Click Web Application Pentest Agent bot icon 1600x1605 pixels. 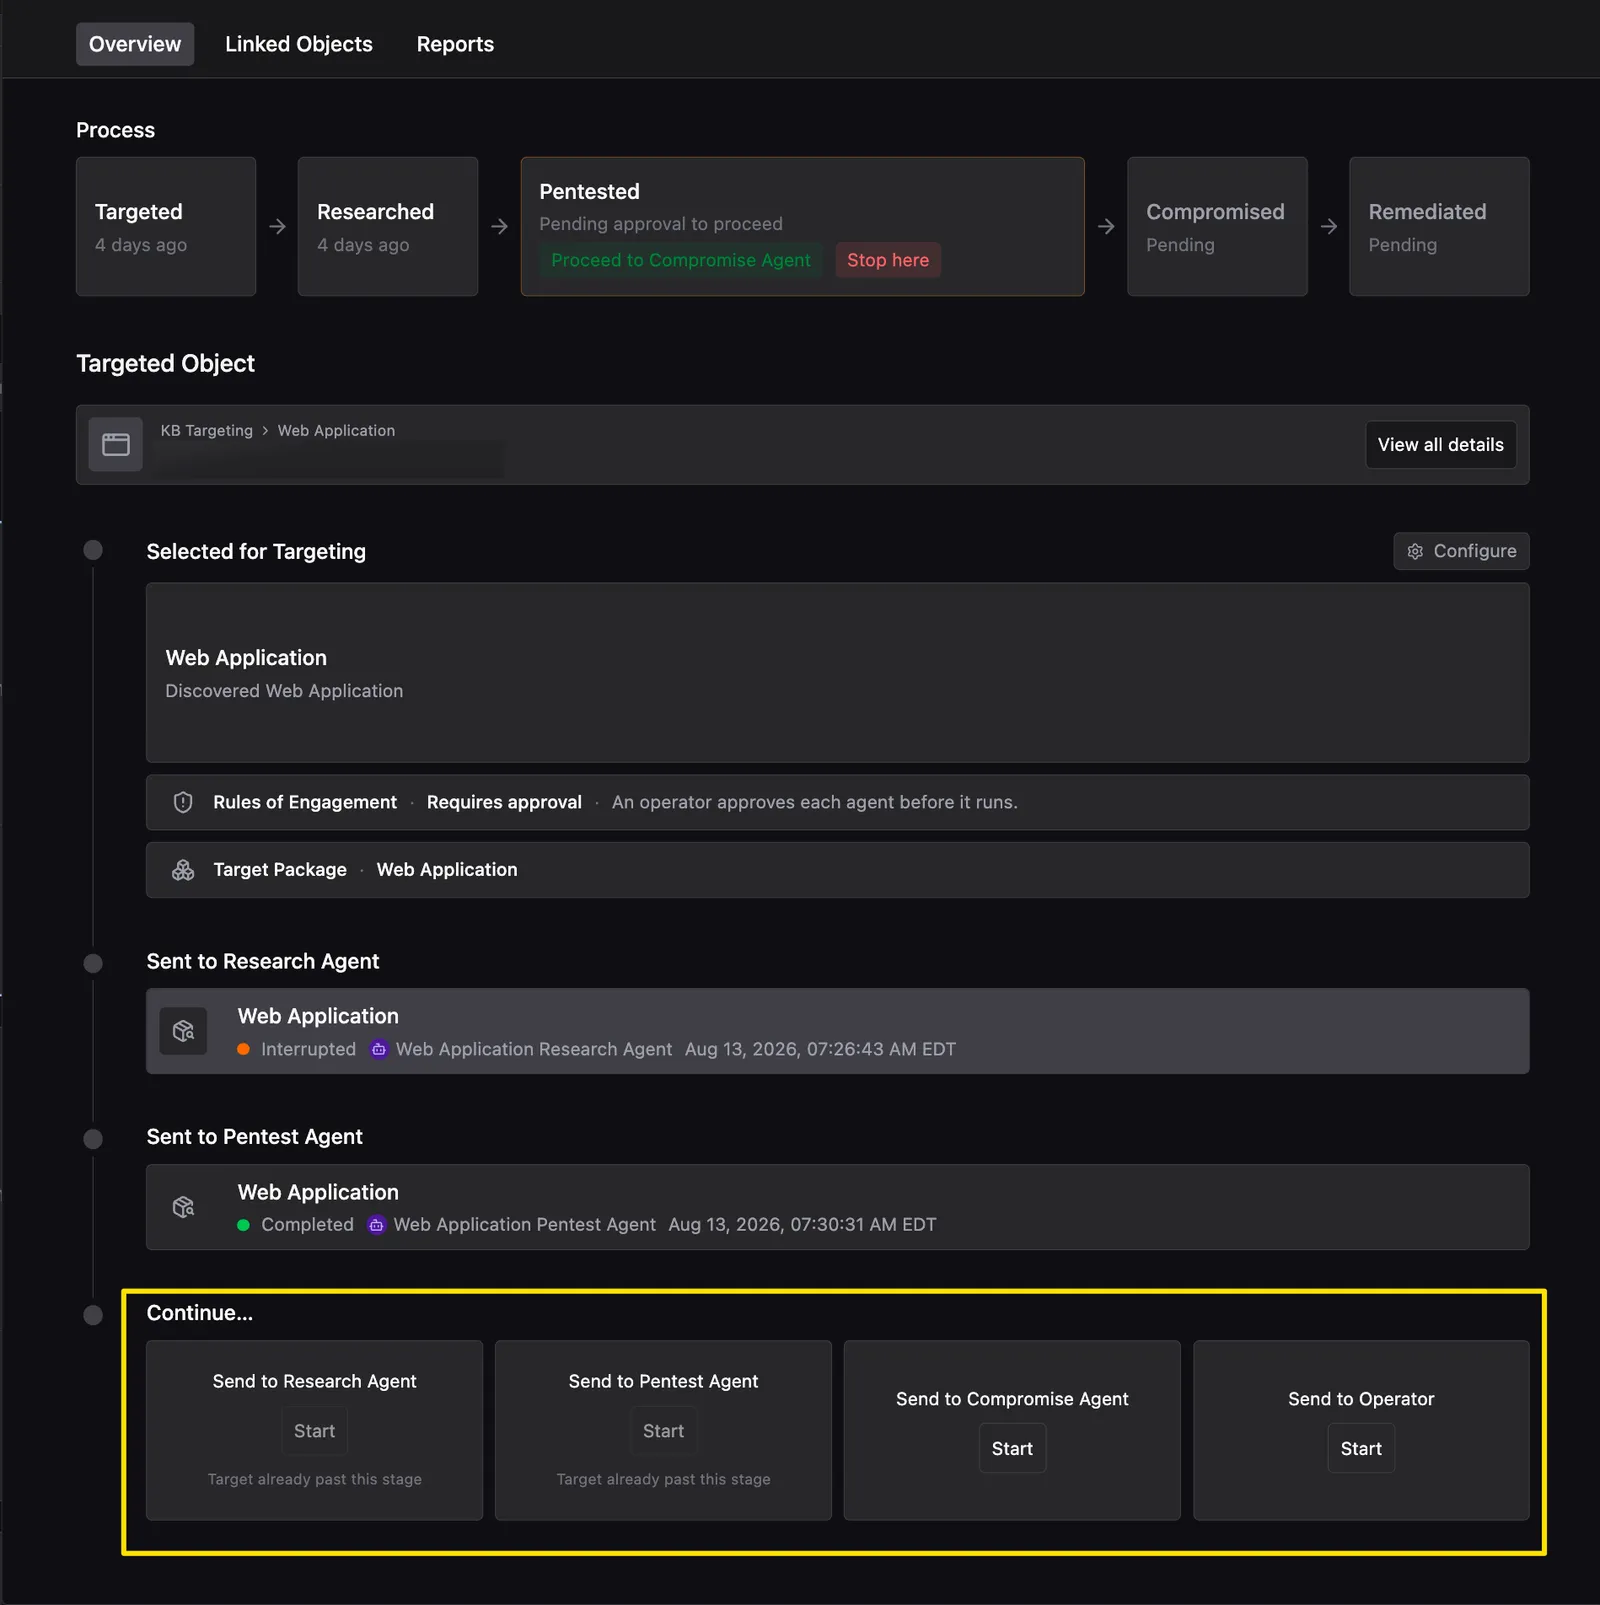376,1225
